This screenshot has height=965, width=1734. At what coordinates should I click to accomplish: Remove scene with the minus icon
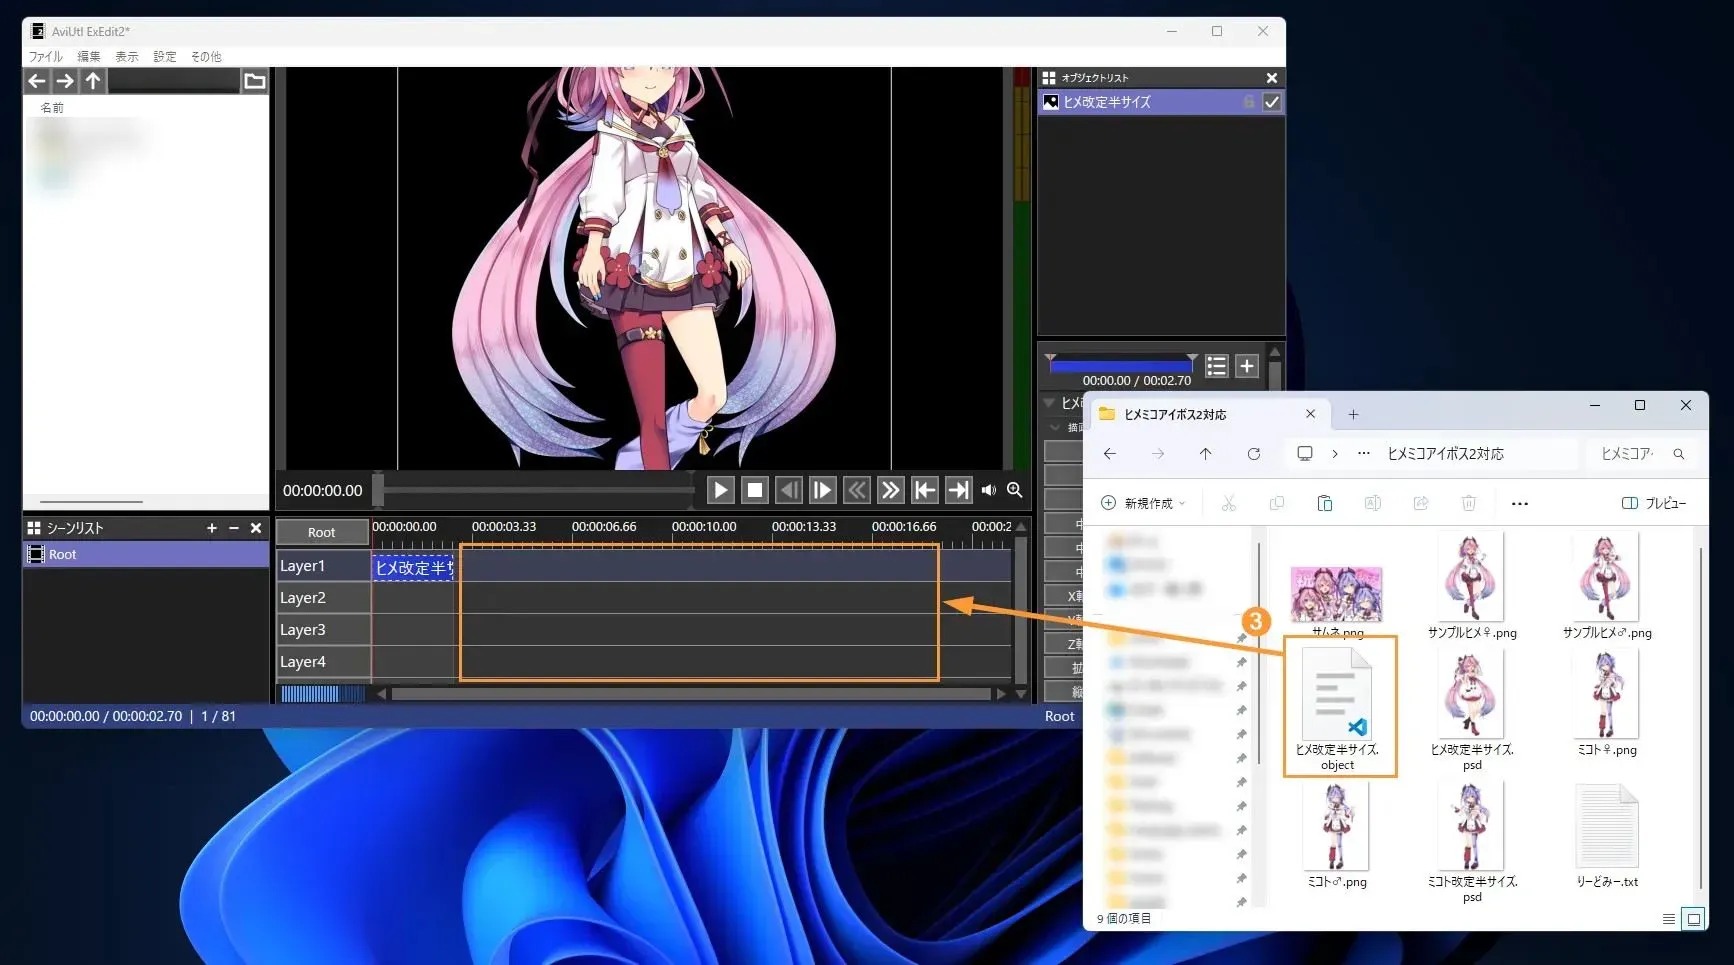234,528
